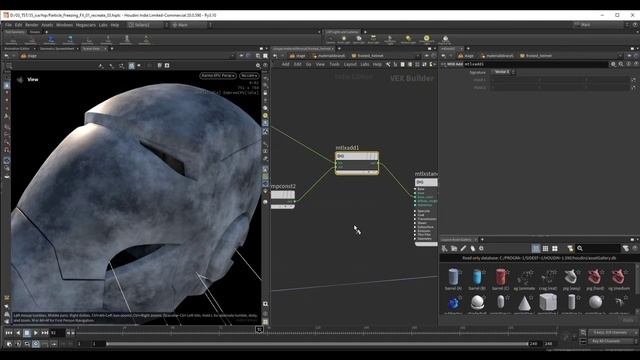
Task: Select the Barrel (A) gallery asset
Action: click(x=453, y=279)
